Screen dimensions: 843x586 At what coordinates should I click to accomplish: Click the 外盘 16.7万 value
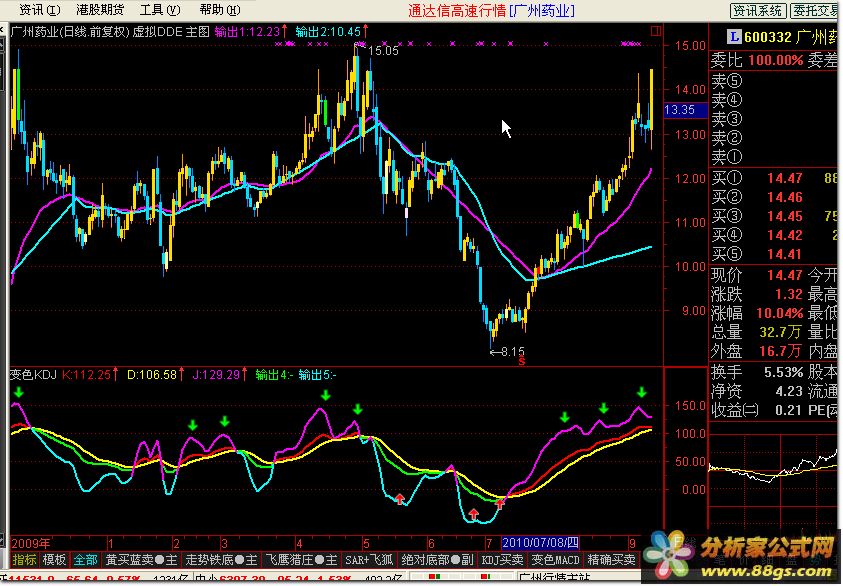click(x=781, y=351)
